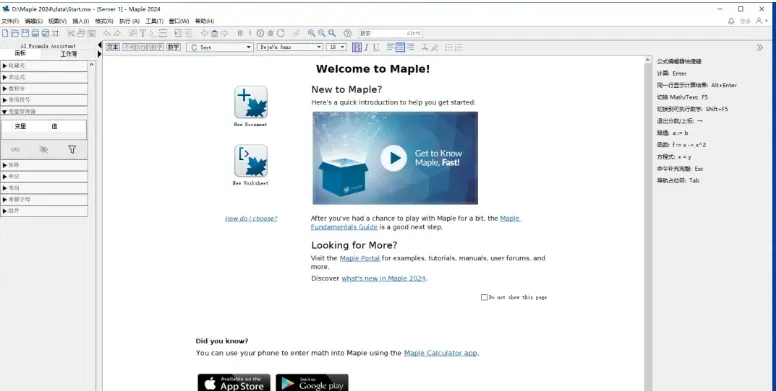Viewport: 776px width, 391px height.
Task: Create a new file from the toolbar
Action: (x=5, y=33)
